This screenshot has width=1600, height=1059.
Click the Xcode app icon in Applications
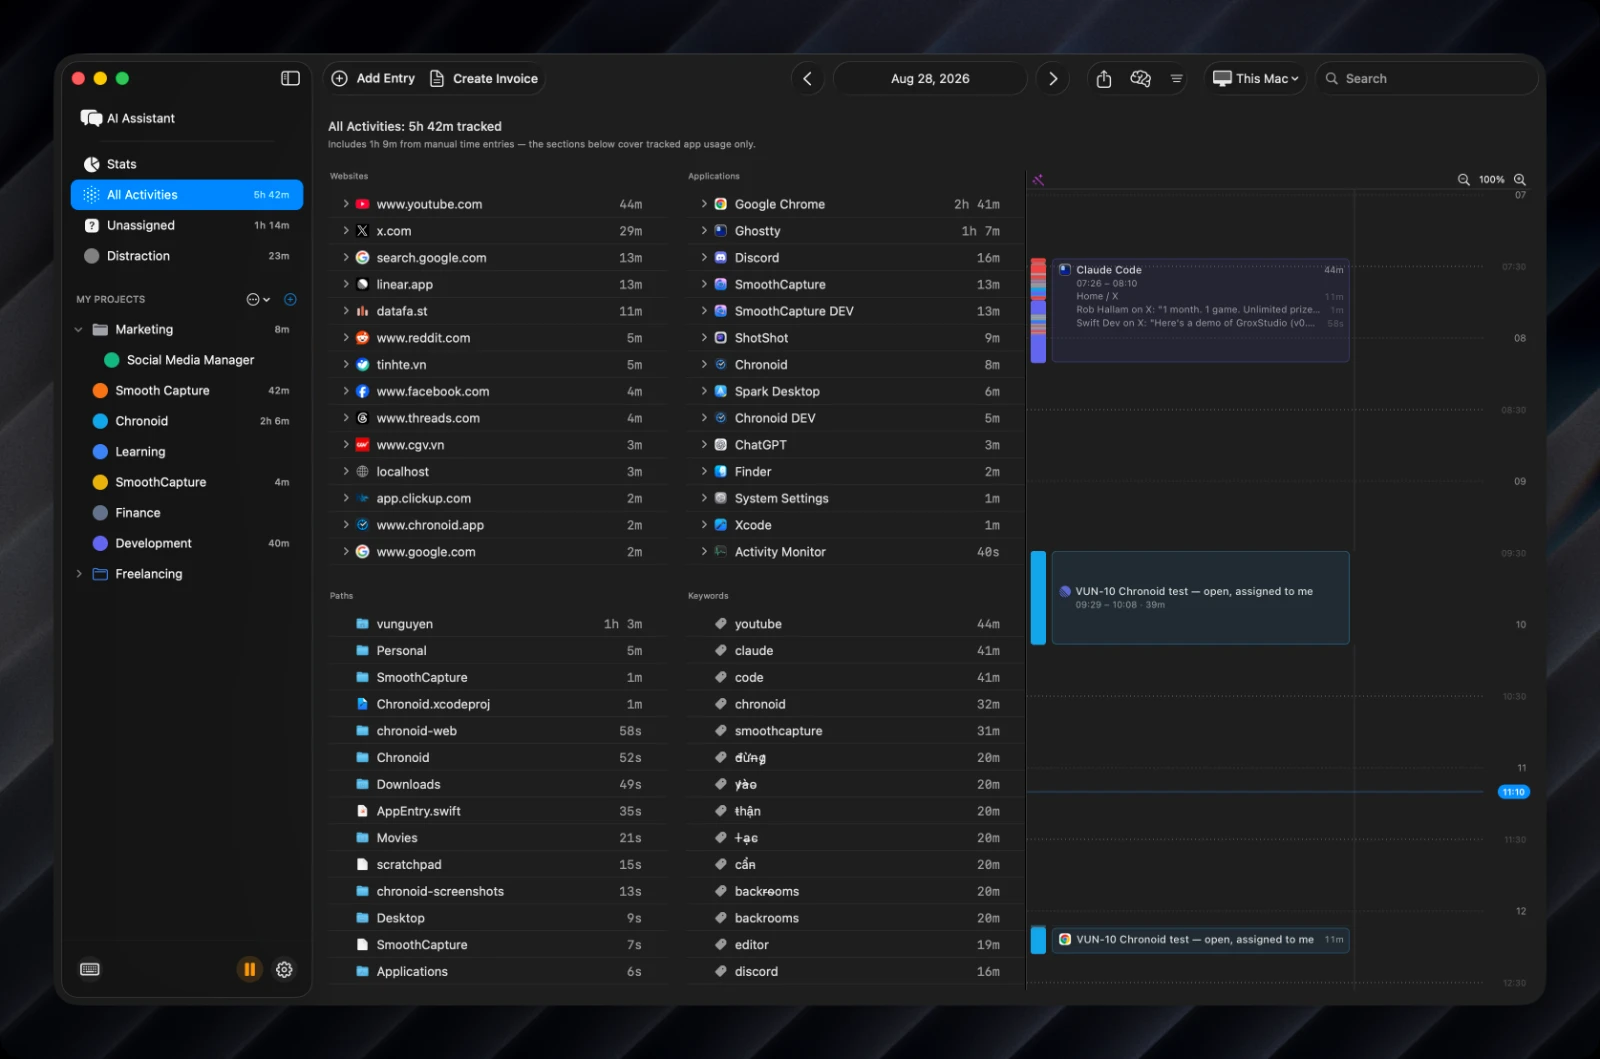721,525
